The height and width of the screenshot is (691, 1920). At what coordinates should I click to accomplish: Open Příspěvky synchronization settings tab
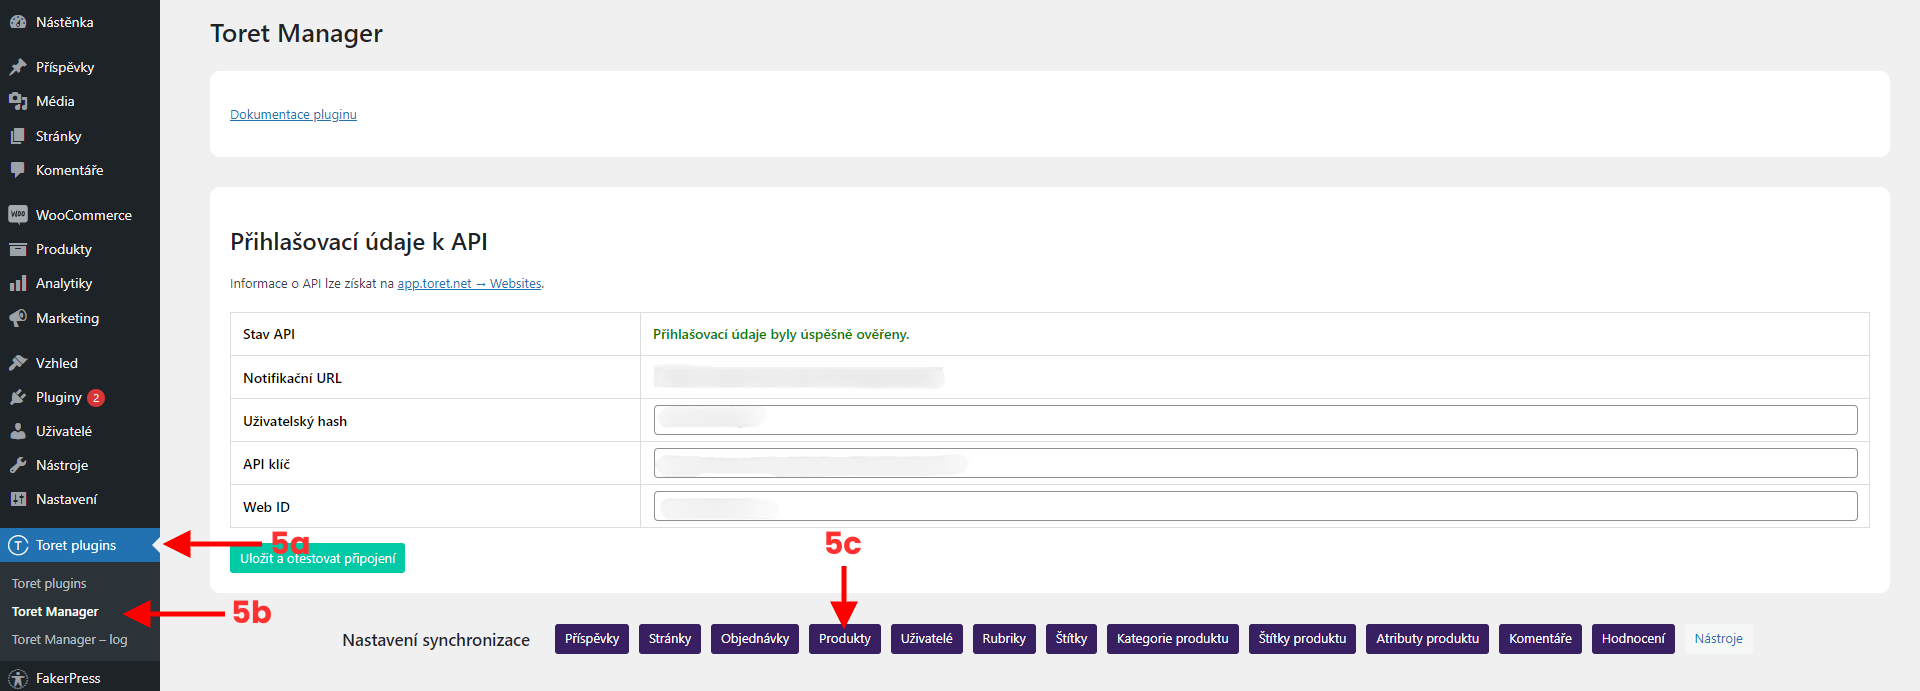(592, 639)
